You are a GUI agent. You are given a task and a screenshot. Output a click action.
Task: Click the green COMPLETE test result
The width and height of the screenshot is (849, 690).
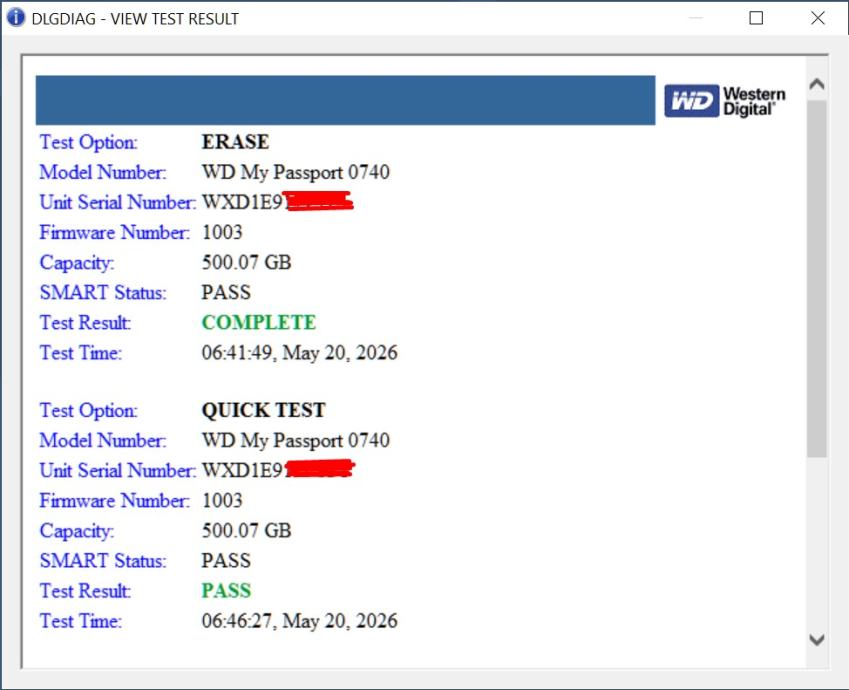click(258, 322)
